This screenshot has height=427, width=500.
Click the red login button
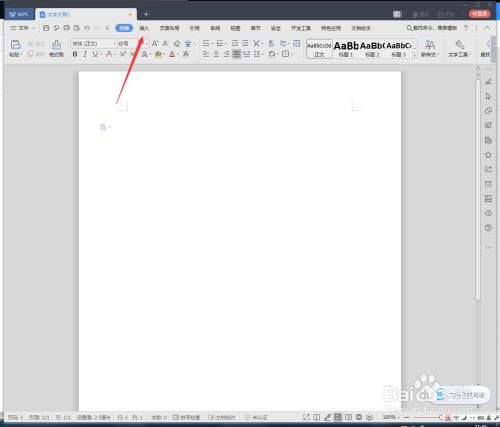point(479,14)
